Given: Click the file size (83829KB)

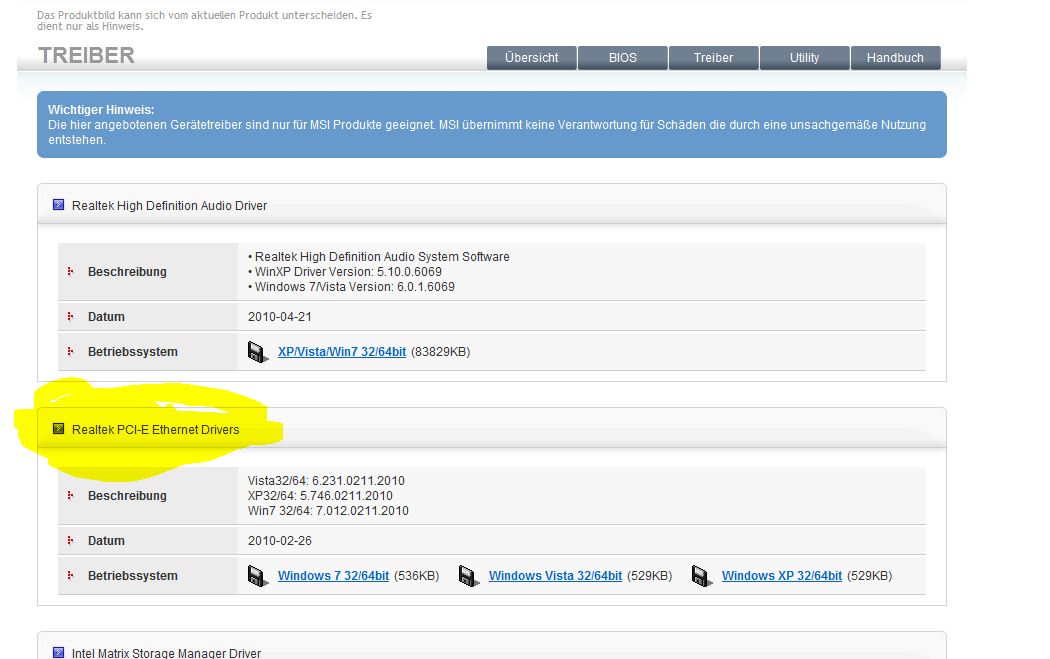Looking at the screenshot, I should pyautogui.click(x=441, y=352).
